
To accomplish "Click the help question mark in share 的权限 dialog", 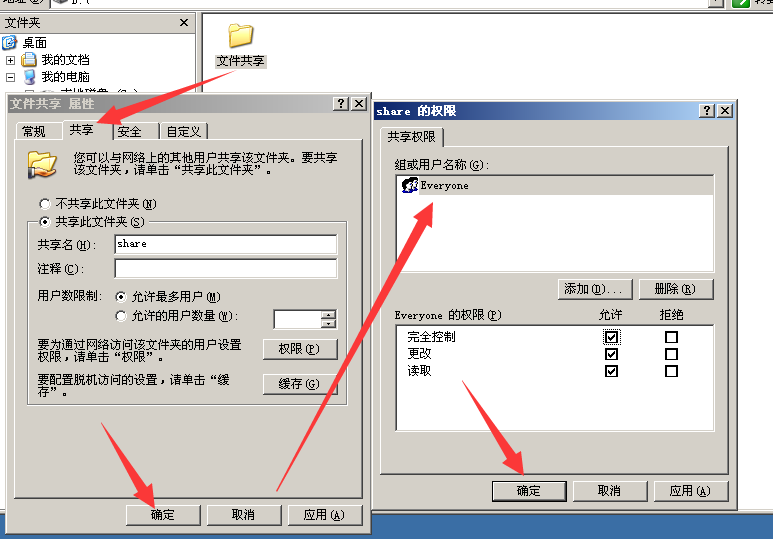I will click(x=706, y=110).
